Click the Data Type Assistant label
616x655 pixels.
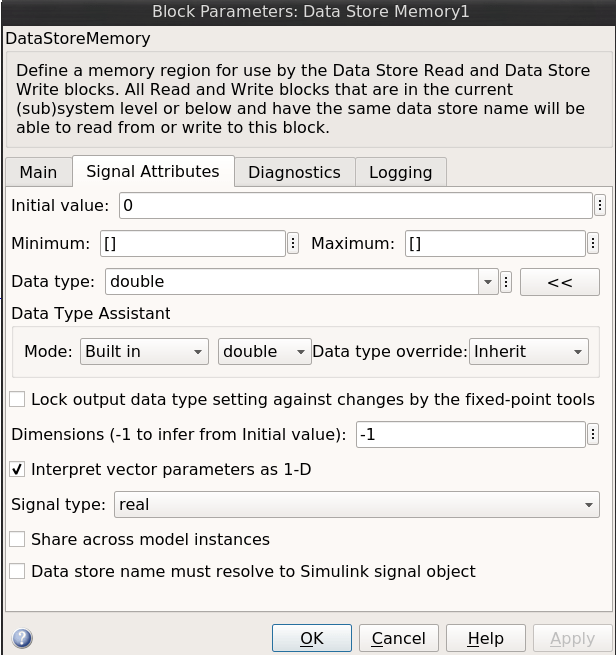point(91,313)
